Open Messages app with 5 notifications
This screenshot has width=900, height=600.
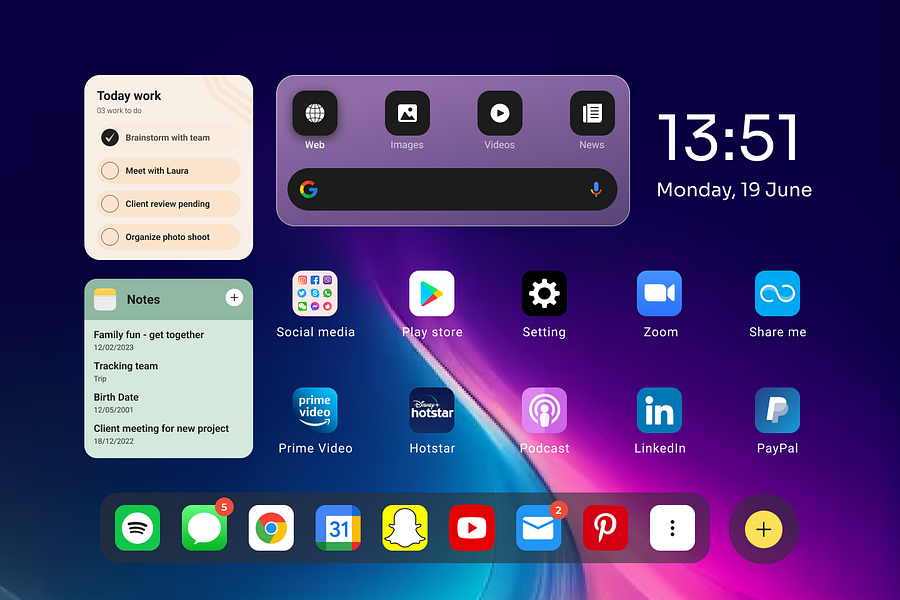[x=204, y=528]
